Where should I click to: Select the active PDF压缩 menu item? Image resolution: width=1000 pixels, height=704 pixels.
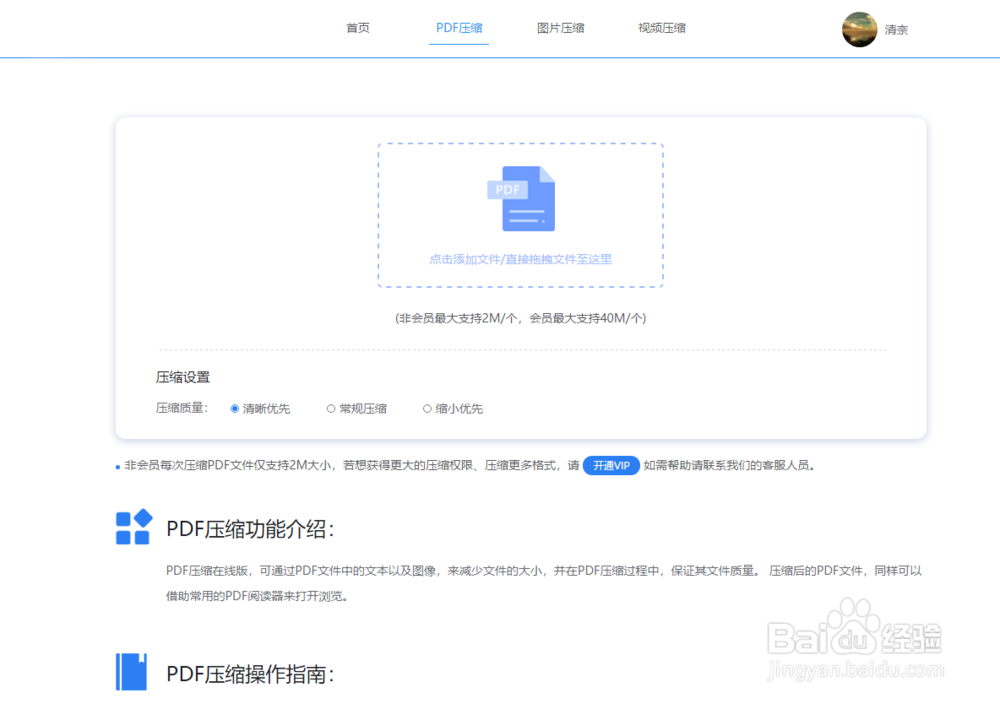pos(458,28)
